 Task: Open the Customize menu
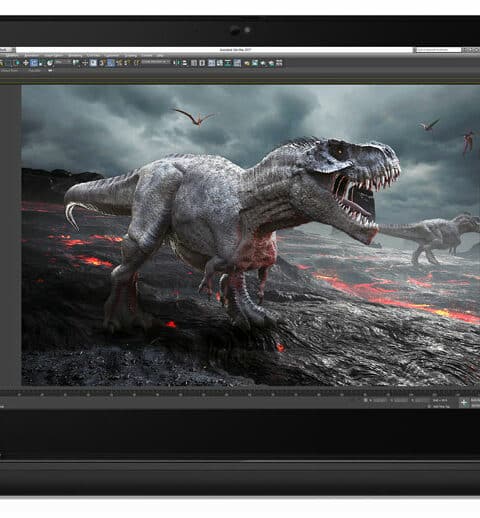pos(112,55)
